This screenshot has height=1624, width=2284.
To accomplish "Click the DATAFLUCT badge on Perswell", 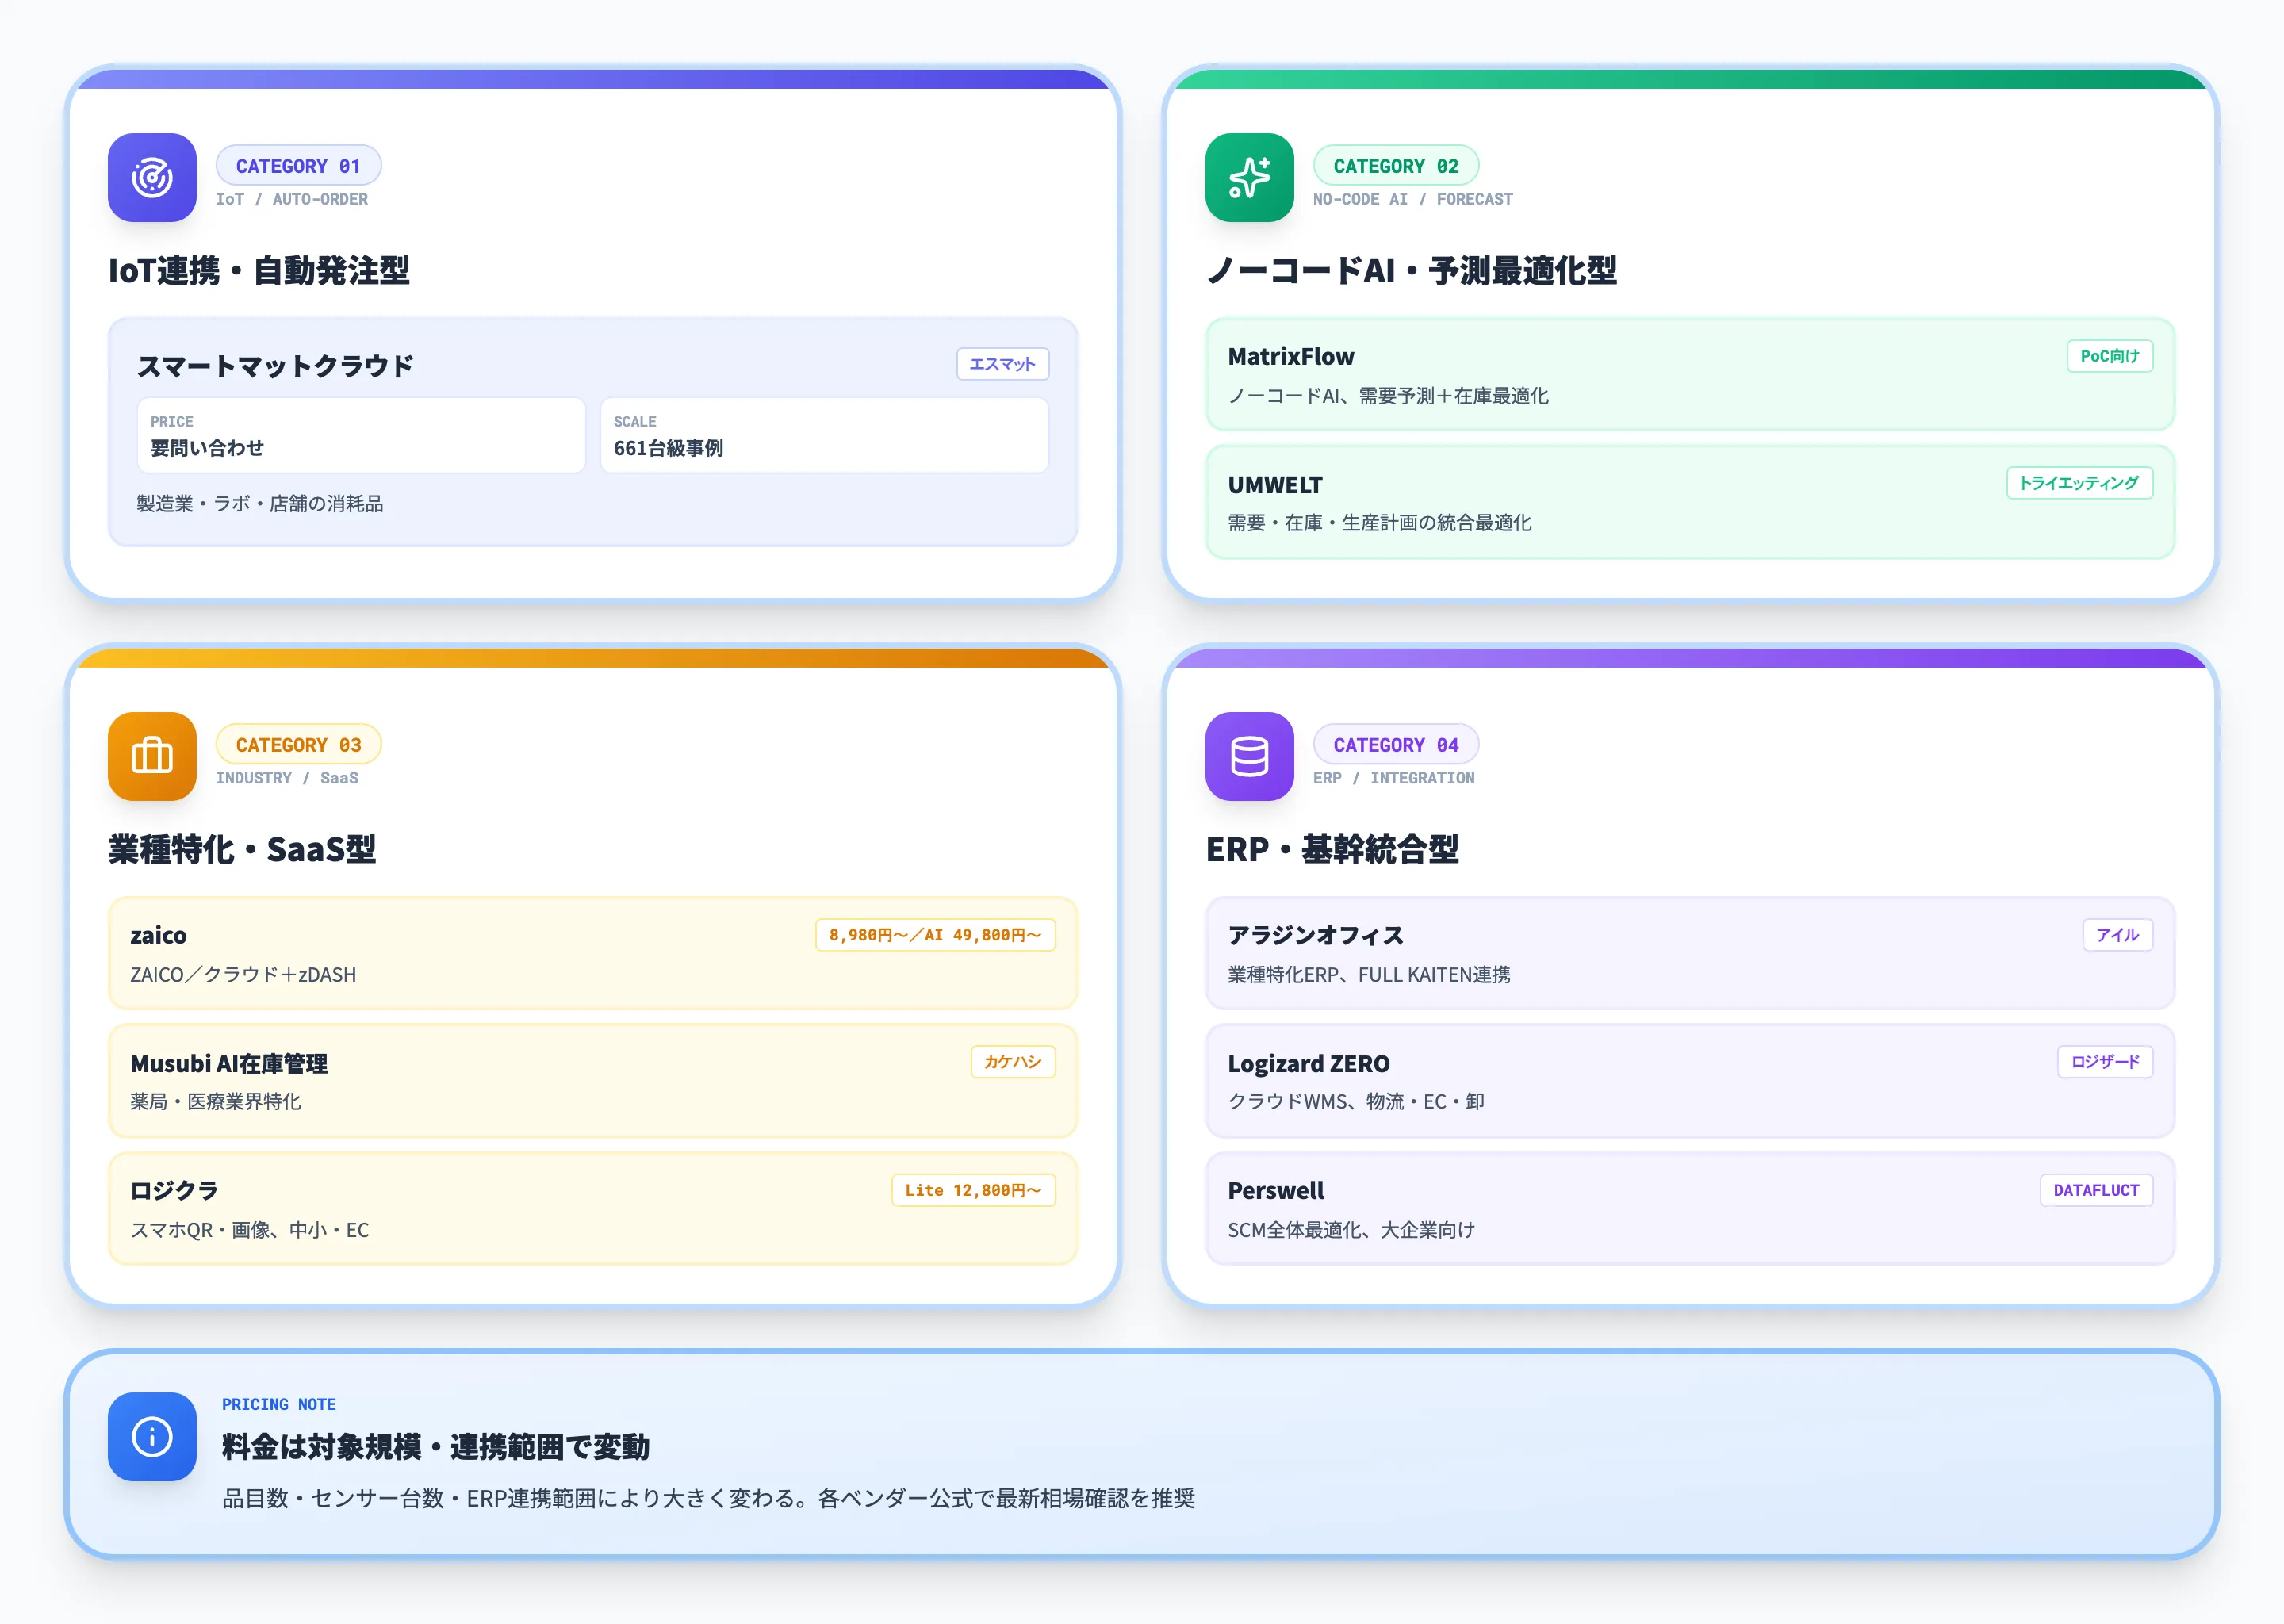I will [x=2096, y=1189].
